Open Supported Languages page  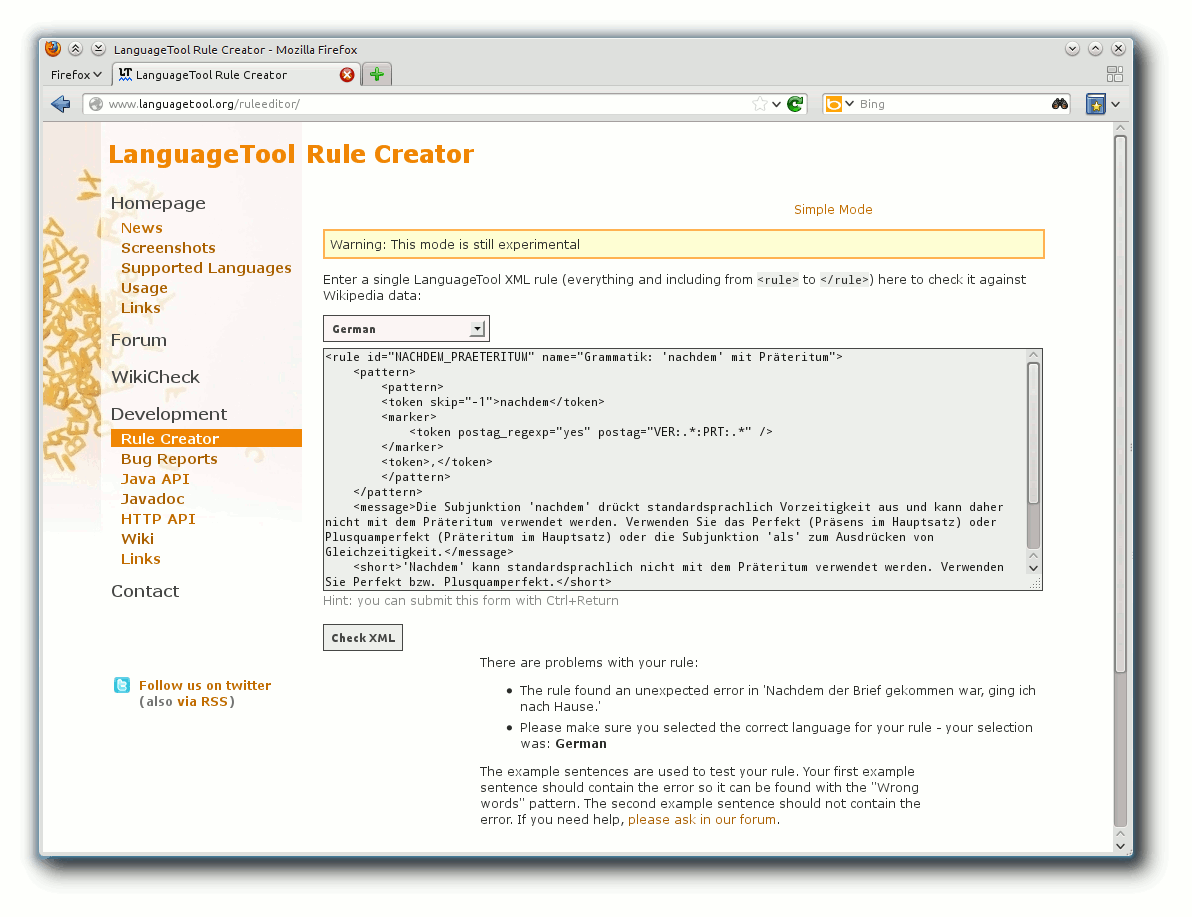[x=206, y=268]
